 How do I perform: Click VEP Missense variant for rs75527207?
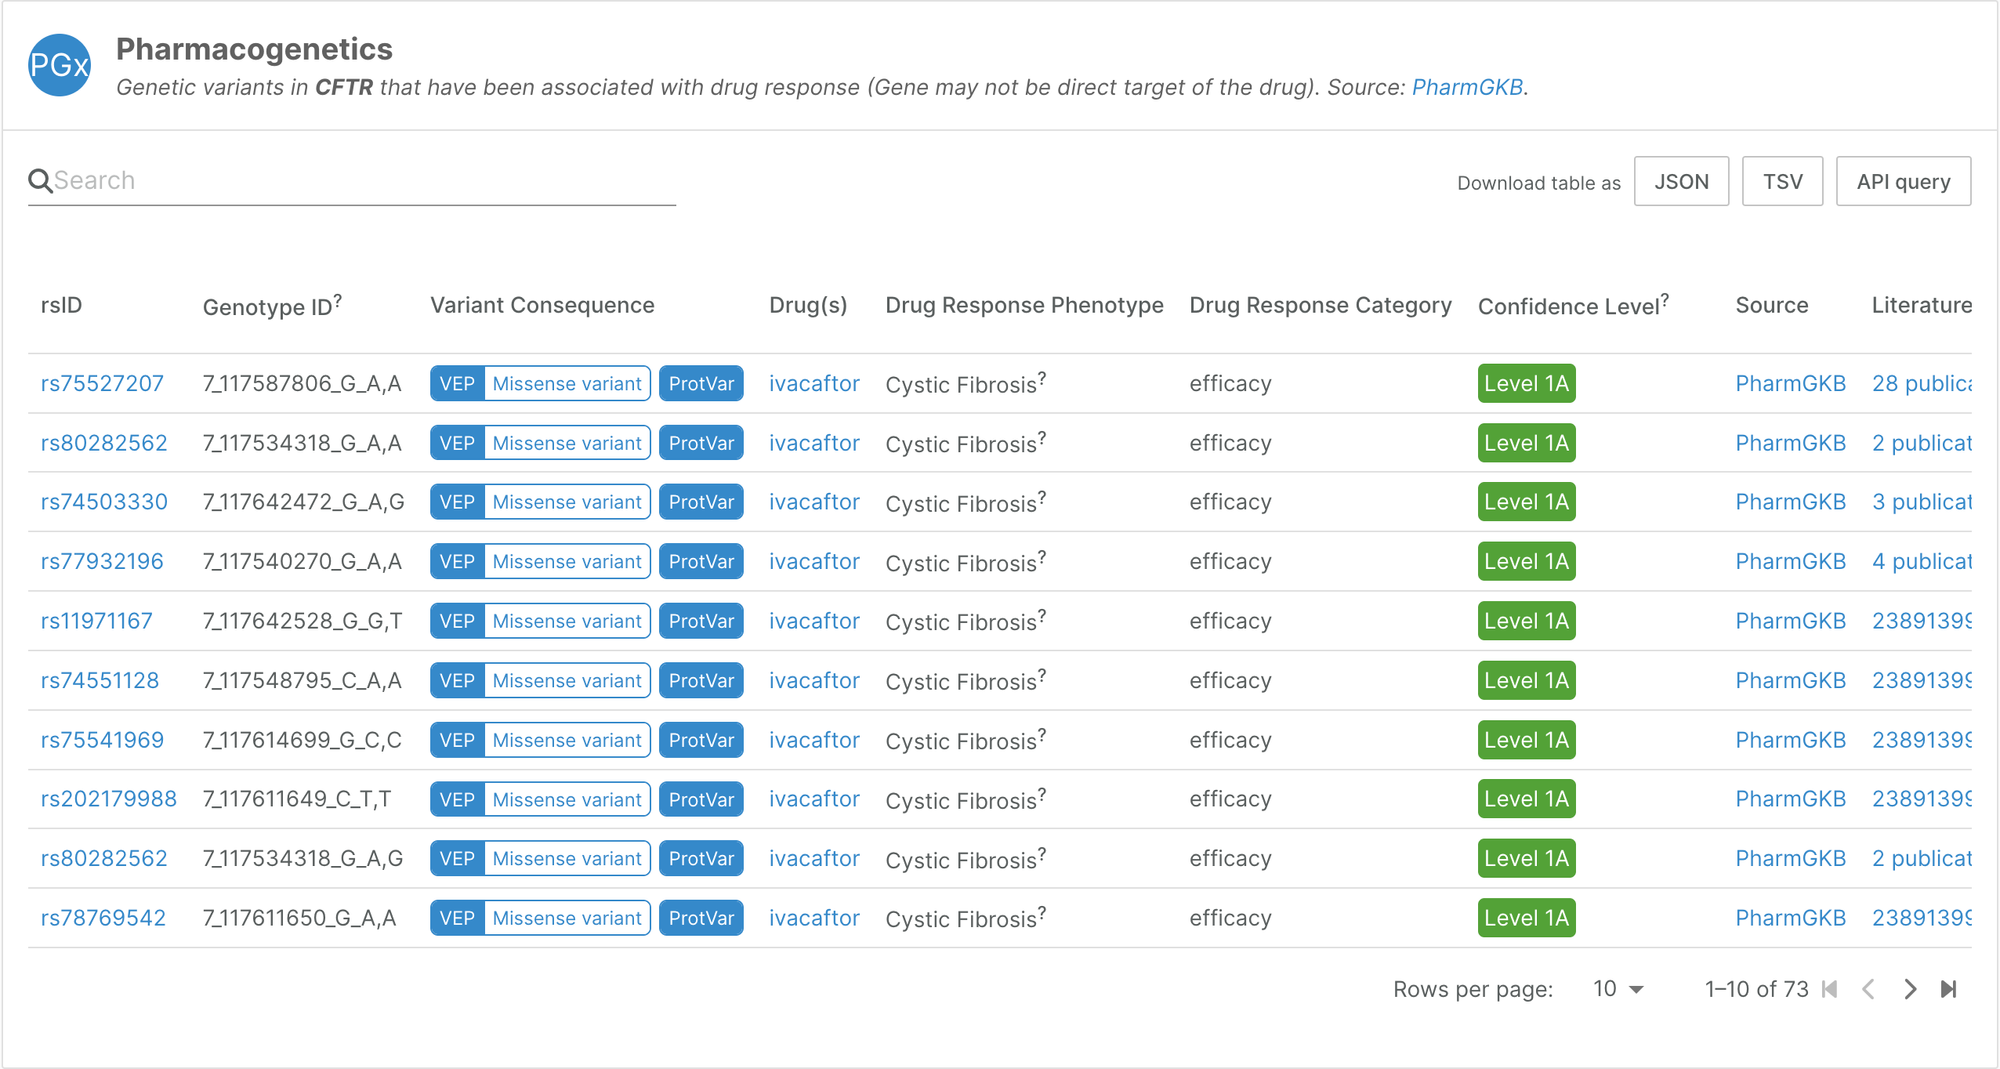coord(540,384)
